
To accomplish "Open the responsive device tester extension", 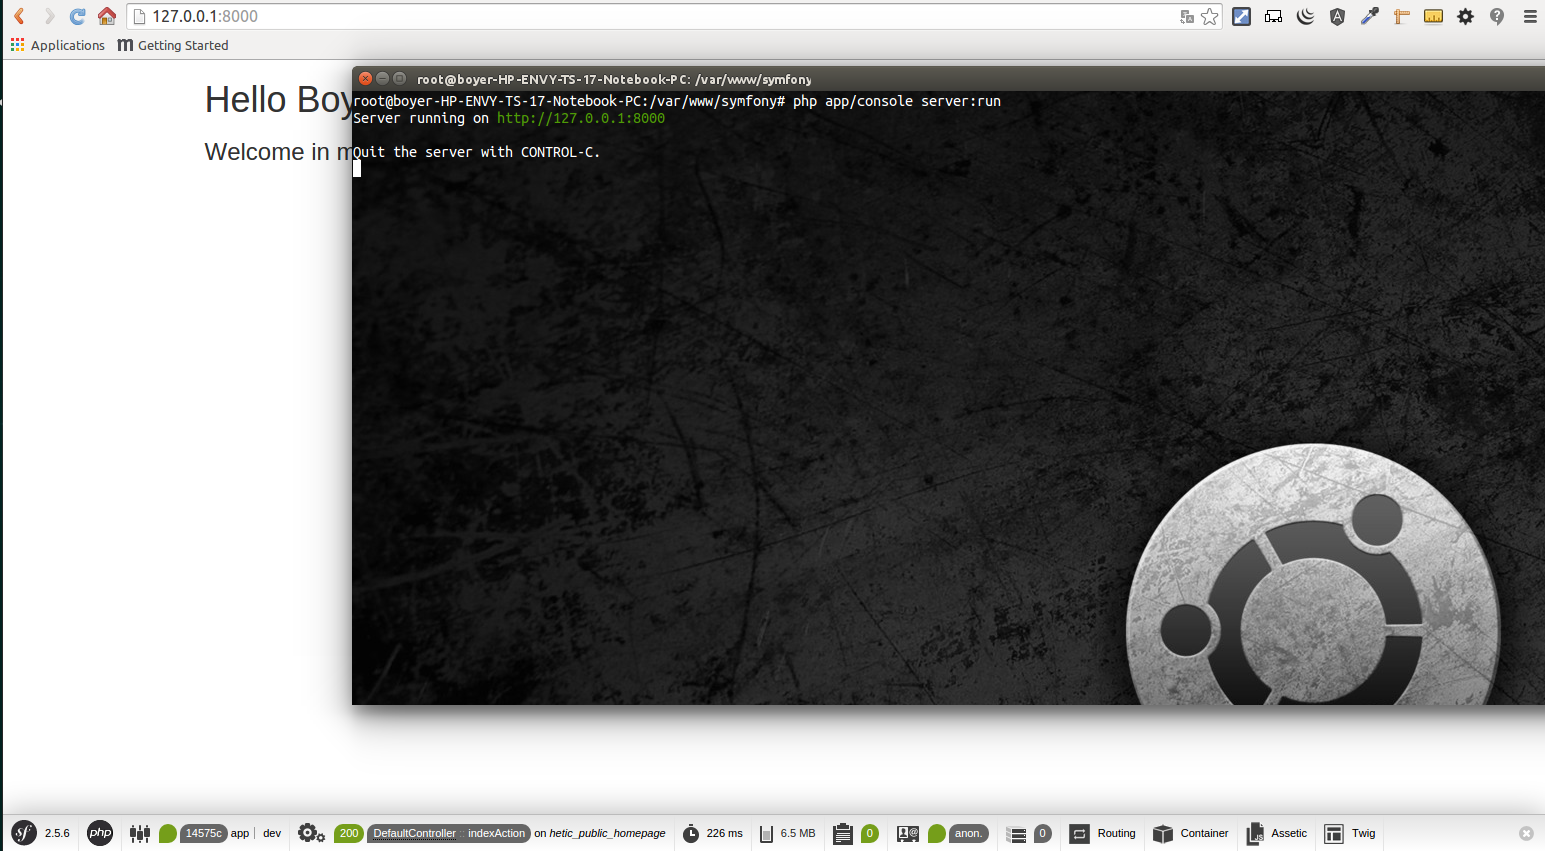I will [x=1273, y=16].
